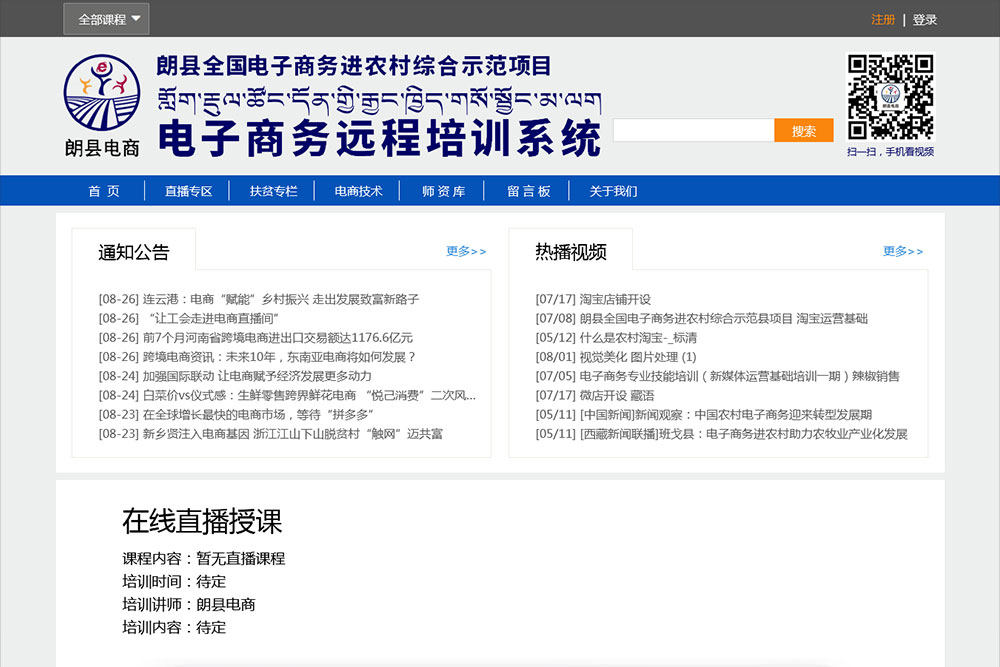Open the 电商技术 navigation item
This screenshot has height=667, width=1000.
point(358,191)
